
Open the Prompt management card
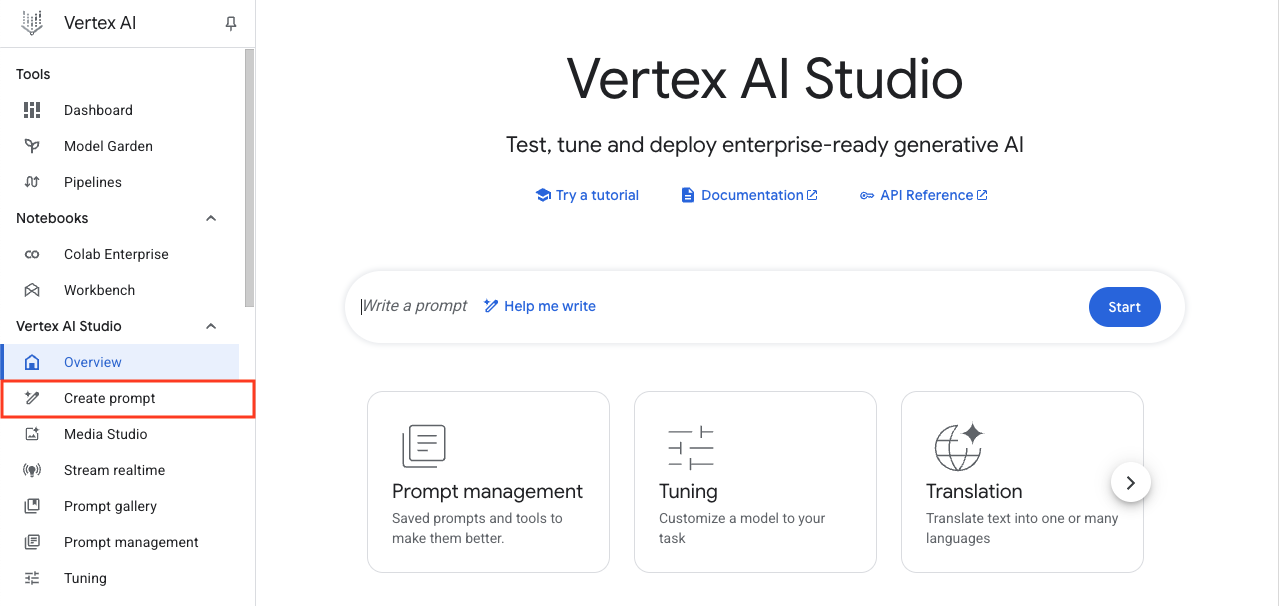(x=488, y=482)
